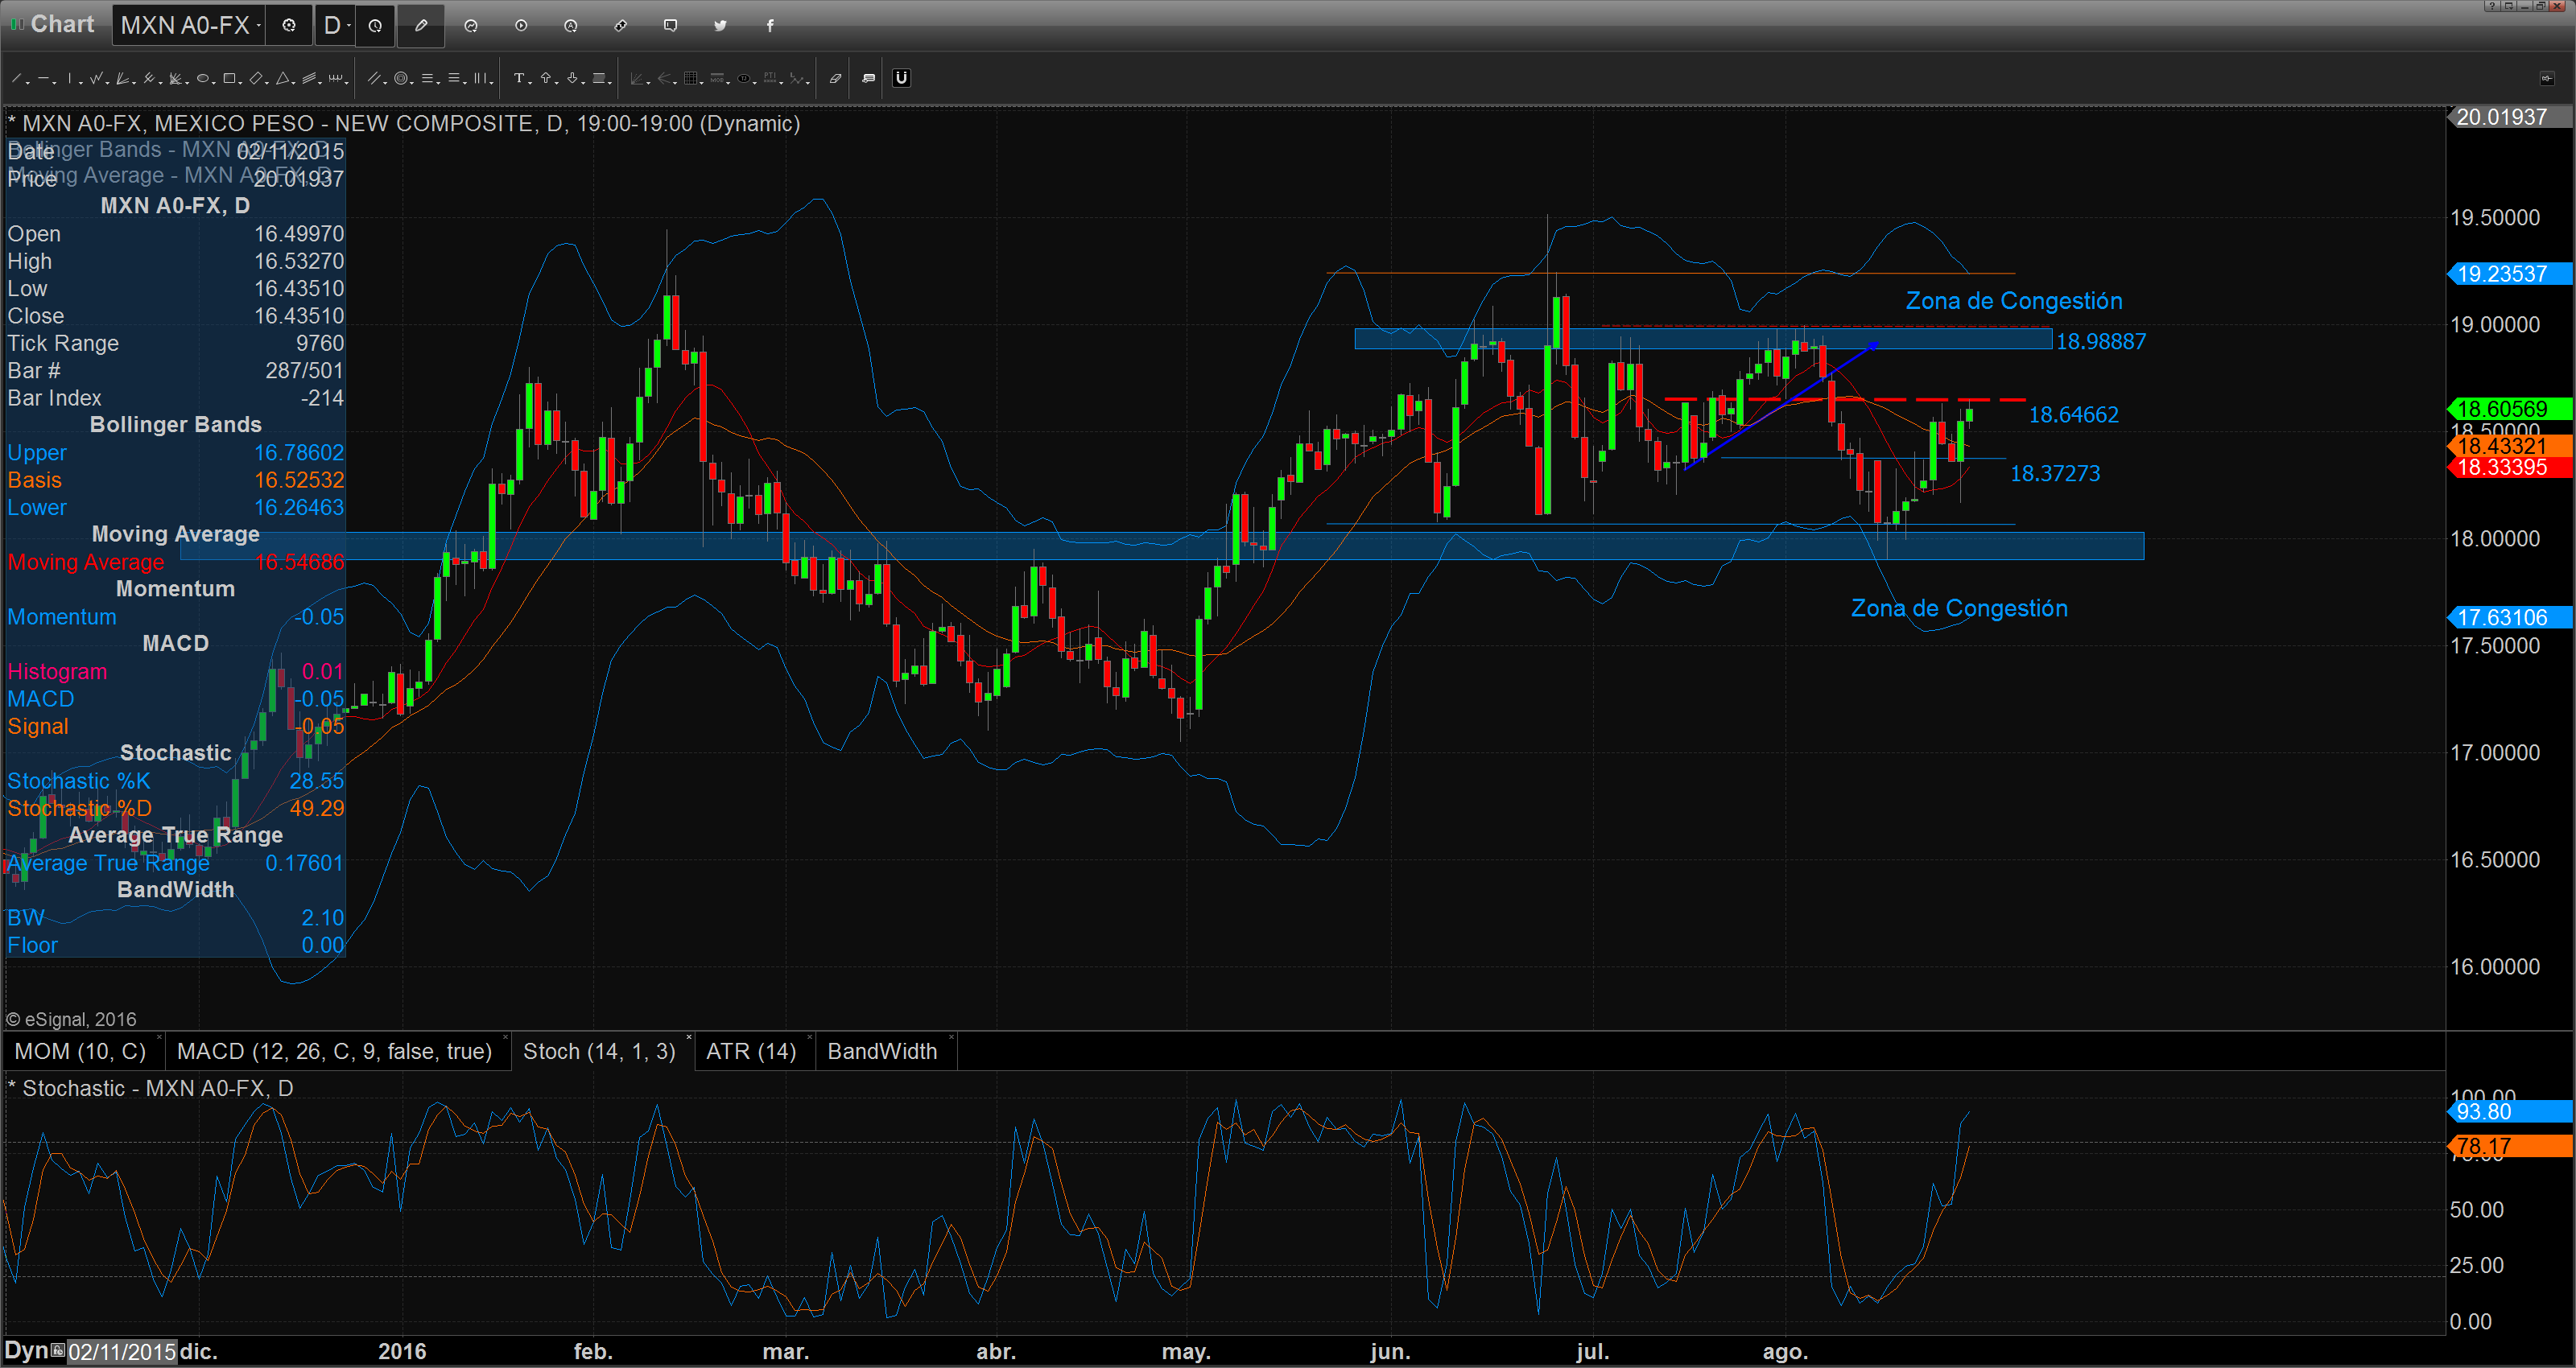Select the trend line drawing tool
This screenshot has height=1368, width=2576.
pyautogui.click(x=16, y=78)
